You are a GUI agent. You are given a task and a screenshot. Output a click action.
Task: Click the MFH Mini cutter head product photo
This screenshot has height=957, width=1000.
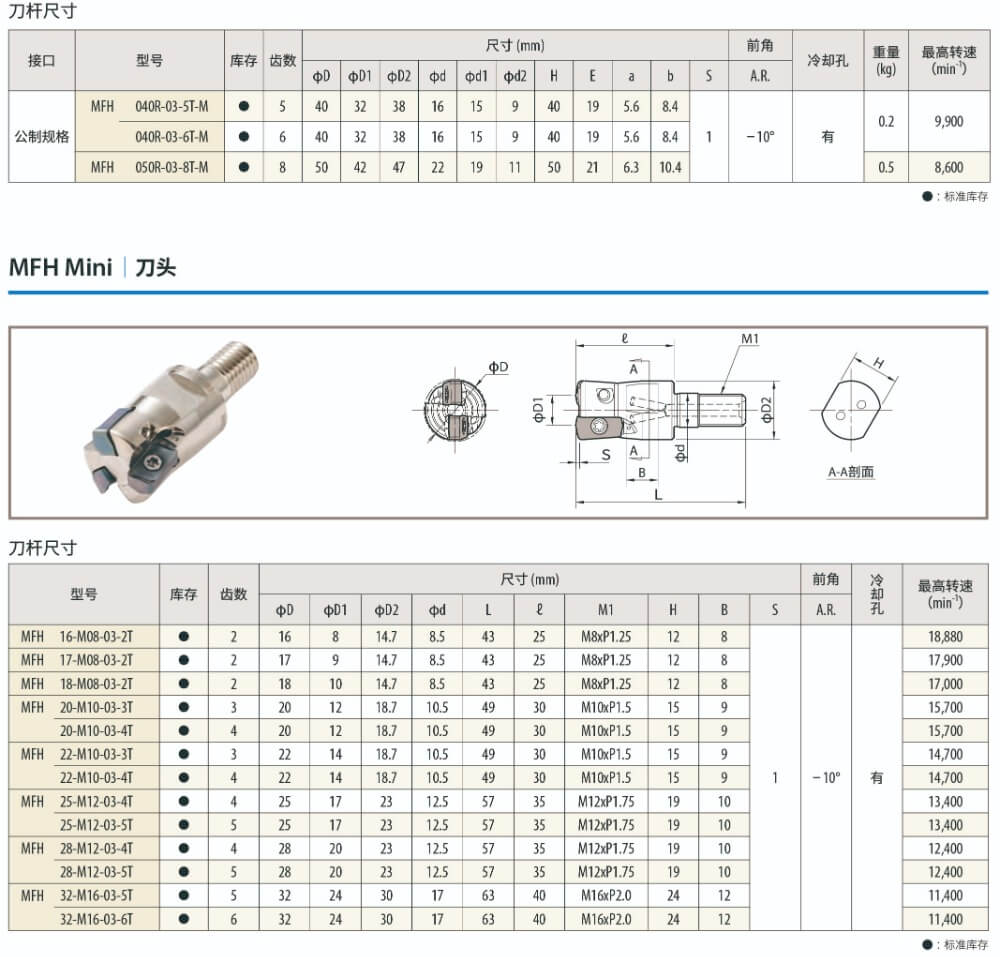click(170, 420)
